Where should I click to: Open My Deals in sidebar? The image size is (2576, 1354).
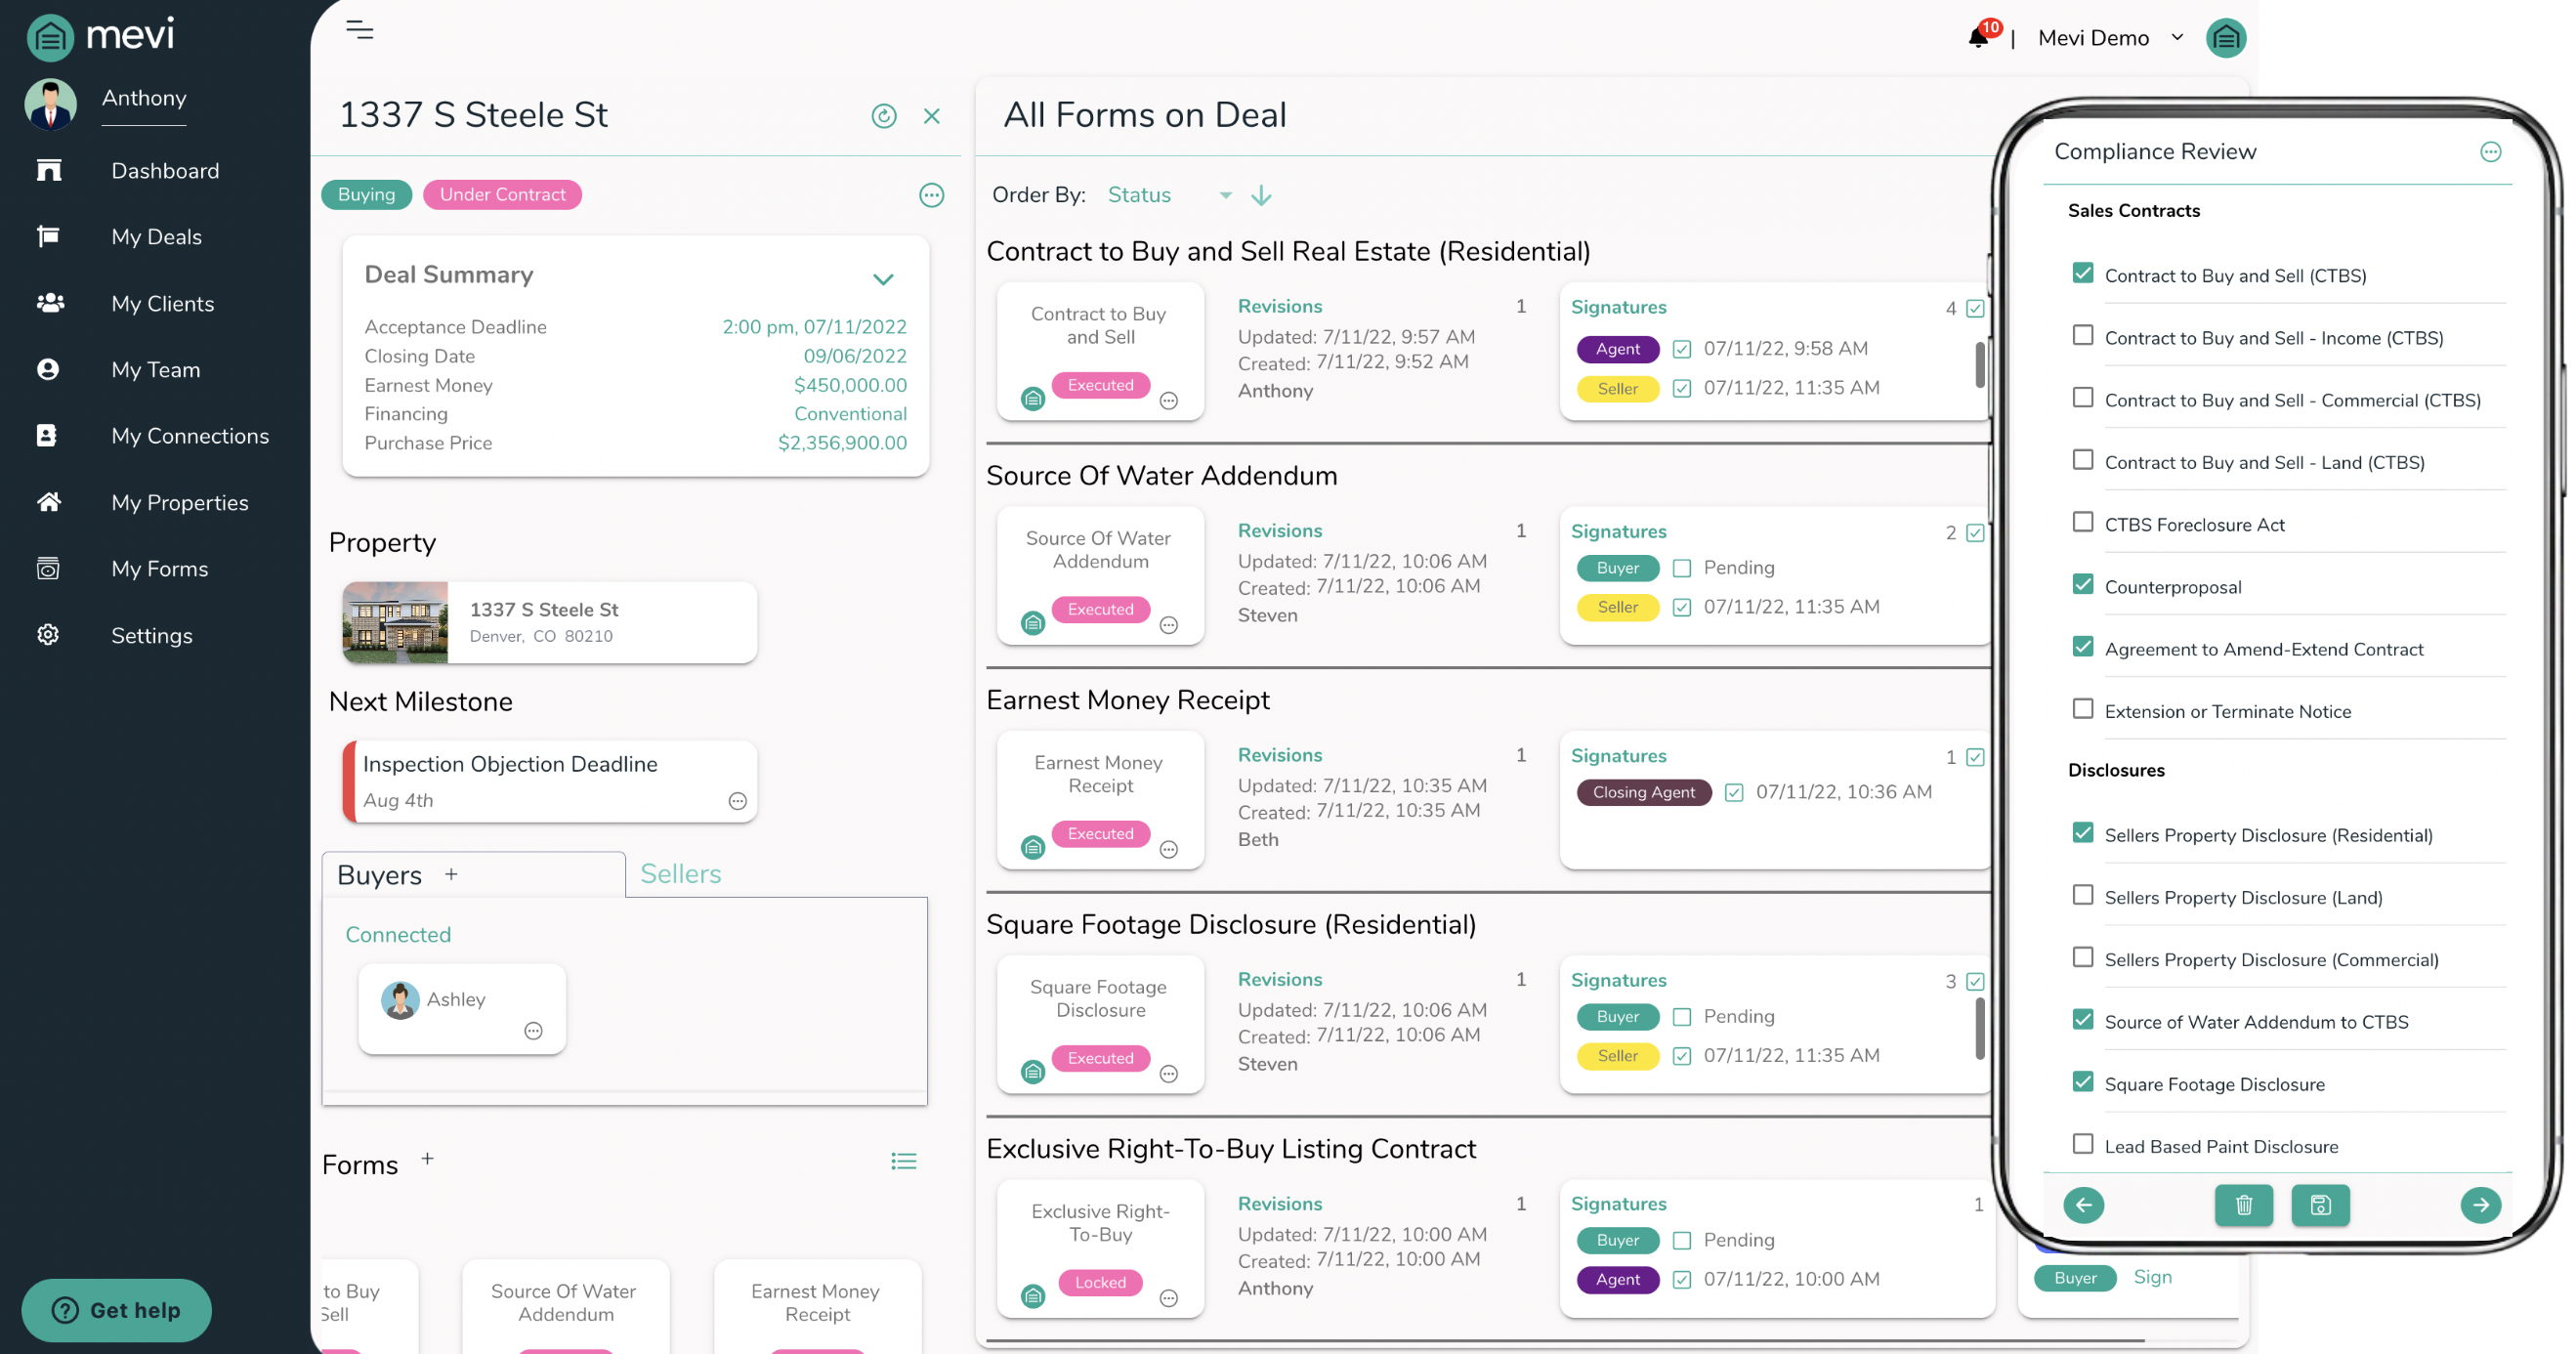pos(156,237)
